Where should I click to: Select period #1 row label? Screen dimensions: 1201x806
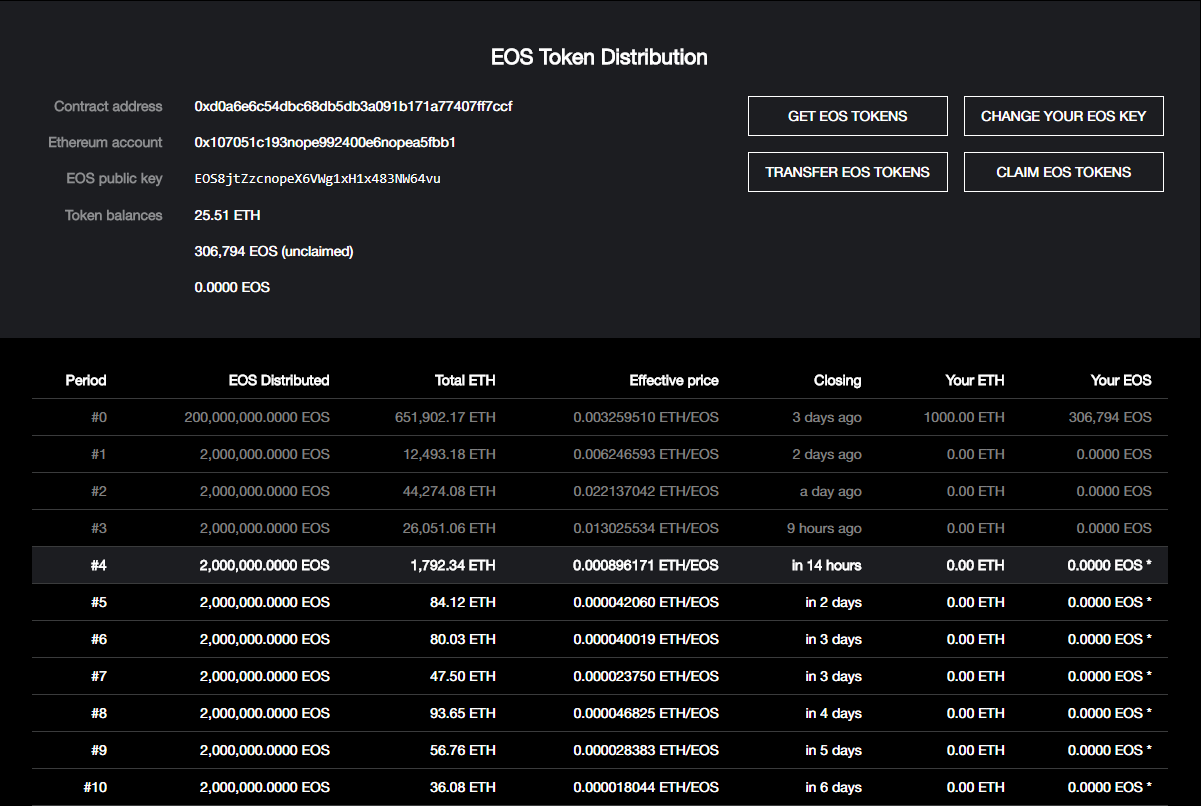click(x=98, y=454)
